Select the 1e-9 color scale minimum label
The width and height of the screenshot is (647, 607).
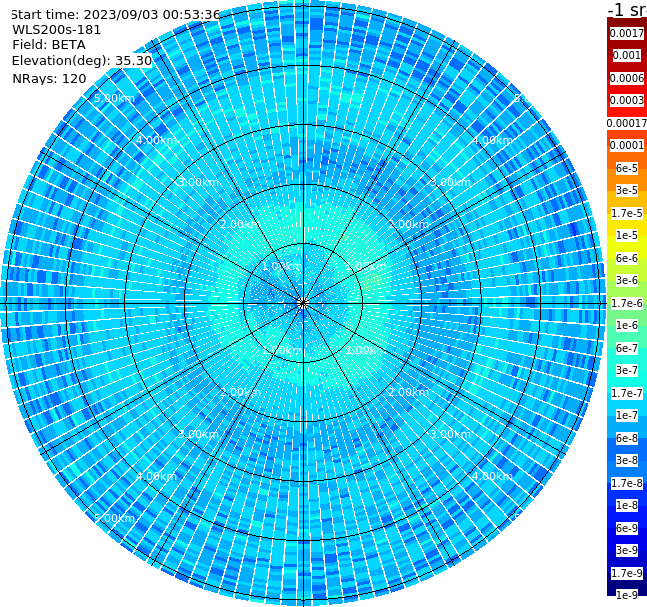pos(627,595)
